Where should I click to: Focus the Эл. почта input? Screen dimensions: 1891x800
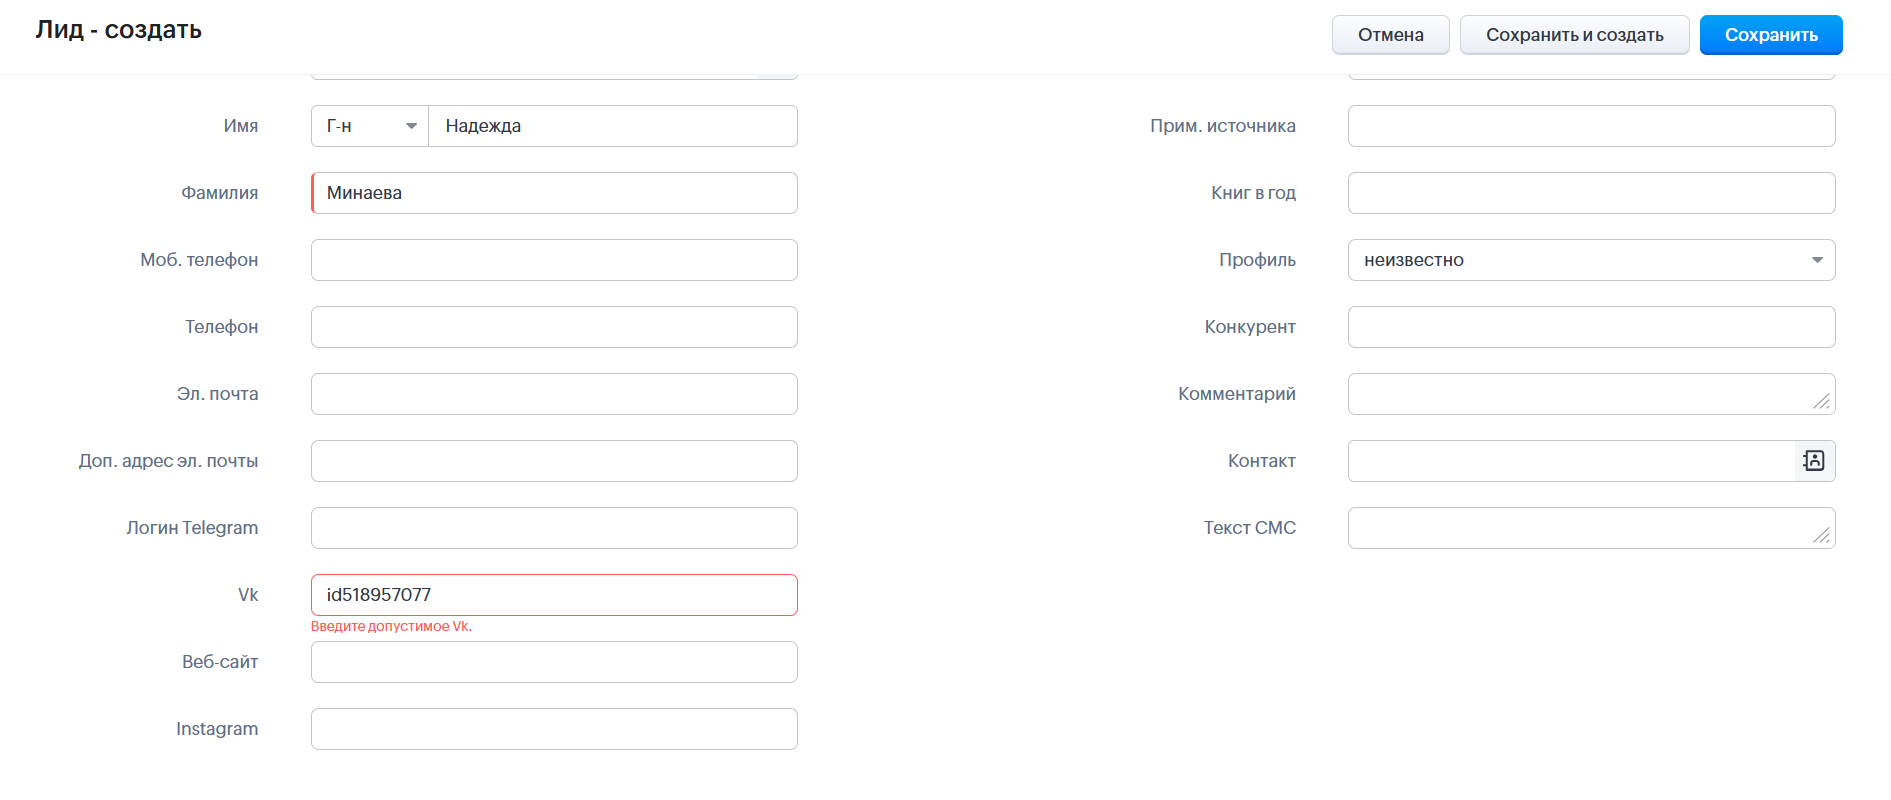554,394
